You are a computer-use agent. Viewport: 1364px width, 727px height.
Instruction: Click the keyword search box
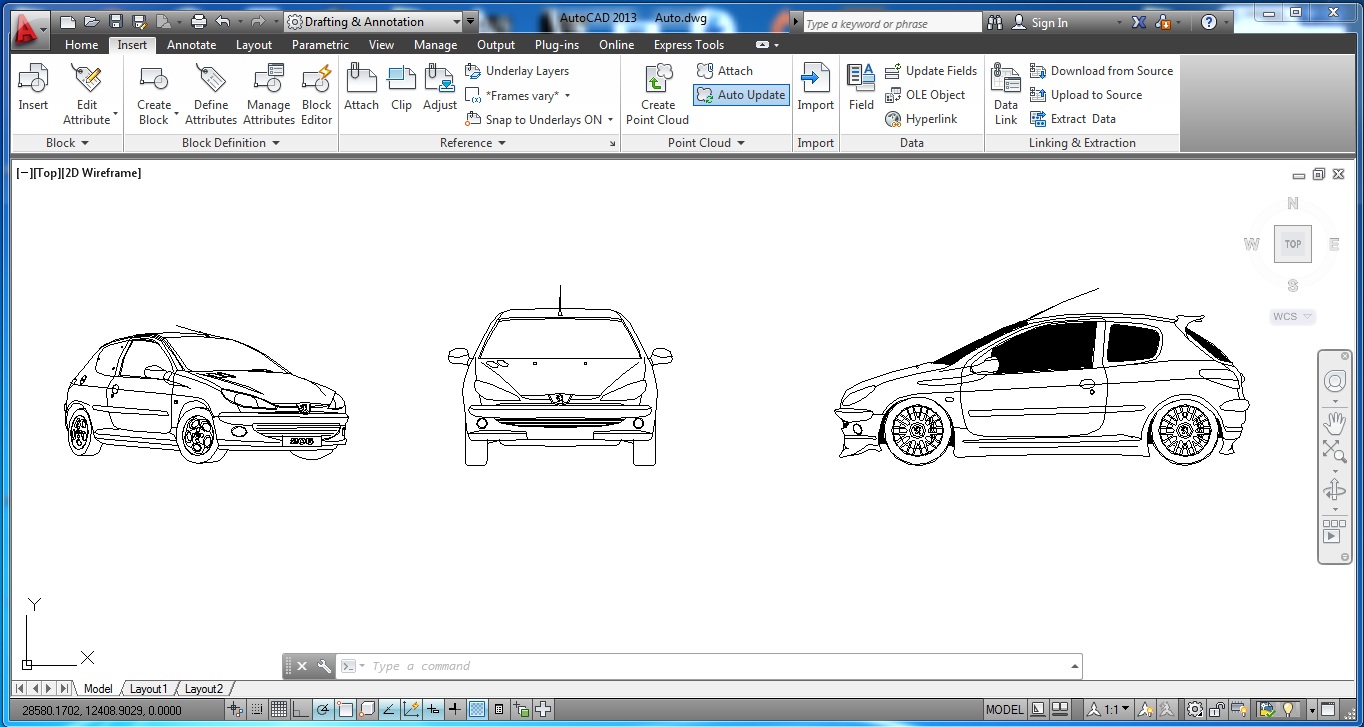point(892,23)
